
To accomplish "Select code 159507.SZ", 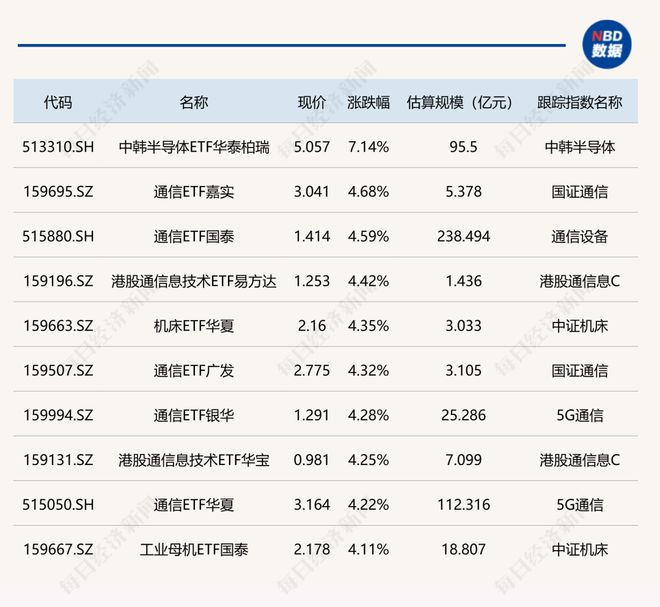I will pyautogui.click(x=58, y=371).
